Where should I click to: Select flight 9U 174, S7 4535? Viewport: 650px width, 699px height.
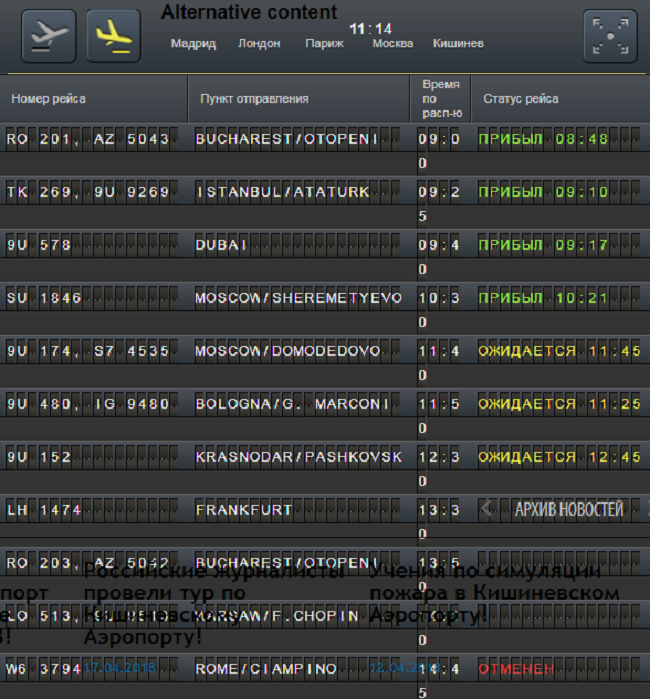coord(88,351)
